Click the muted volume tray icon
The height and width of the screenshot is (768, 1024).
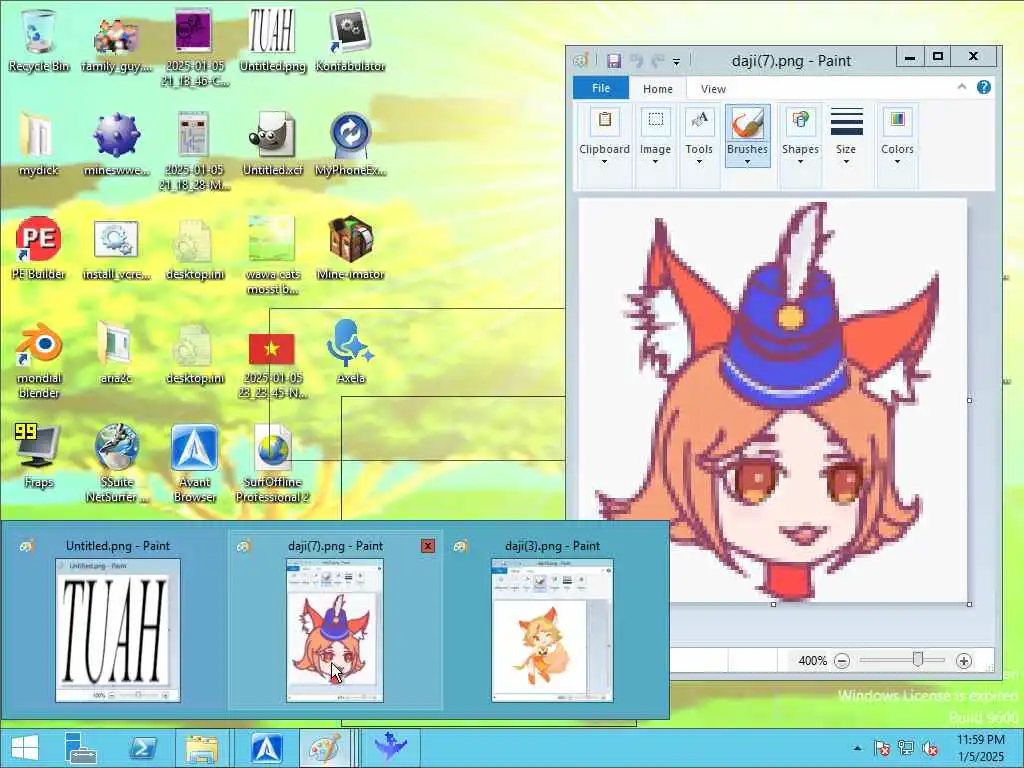pyautogui.click(x=930, y=748)
